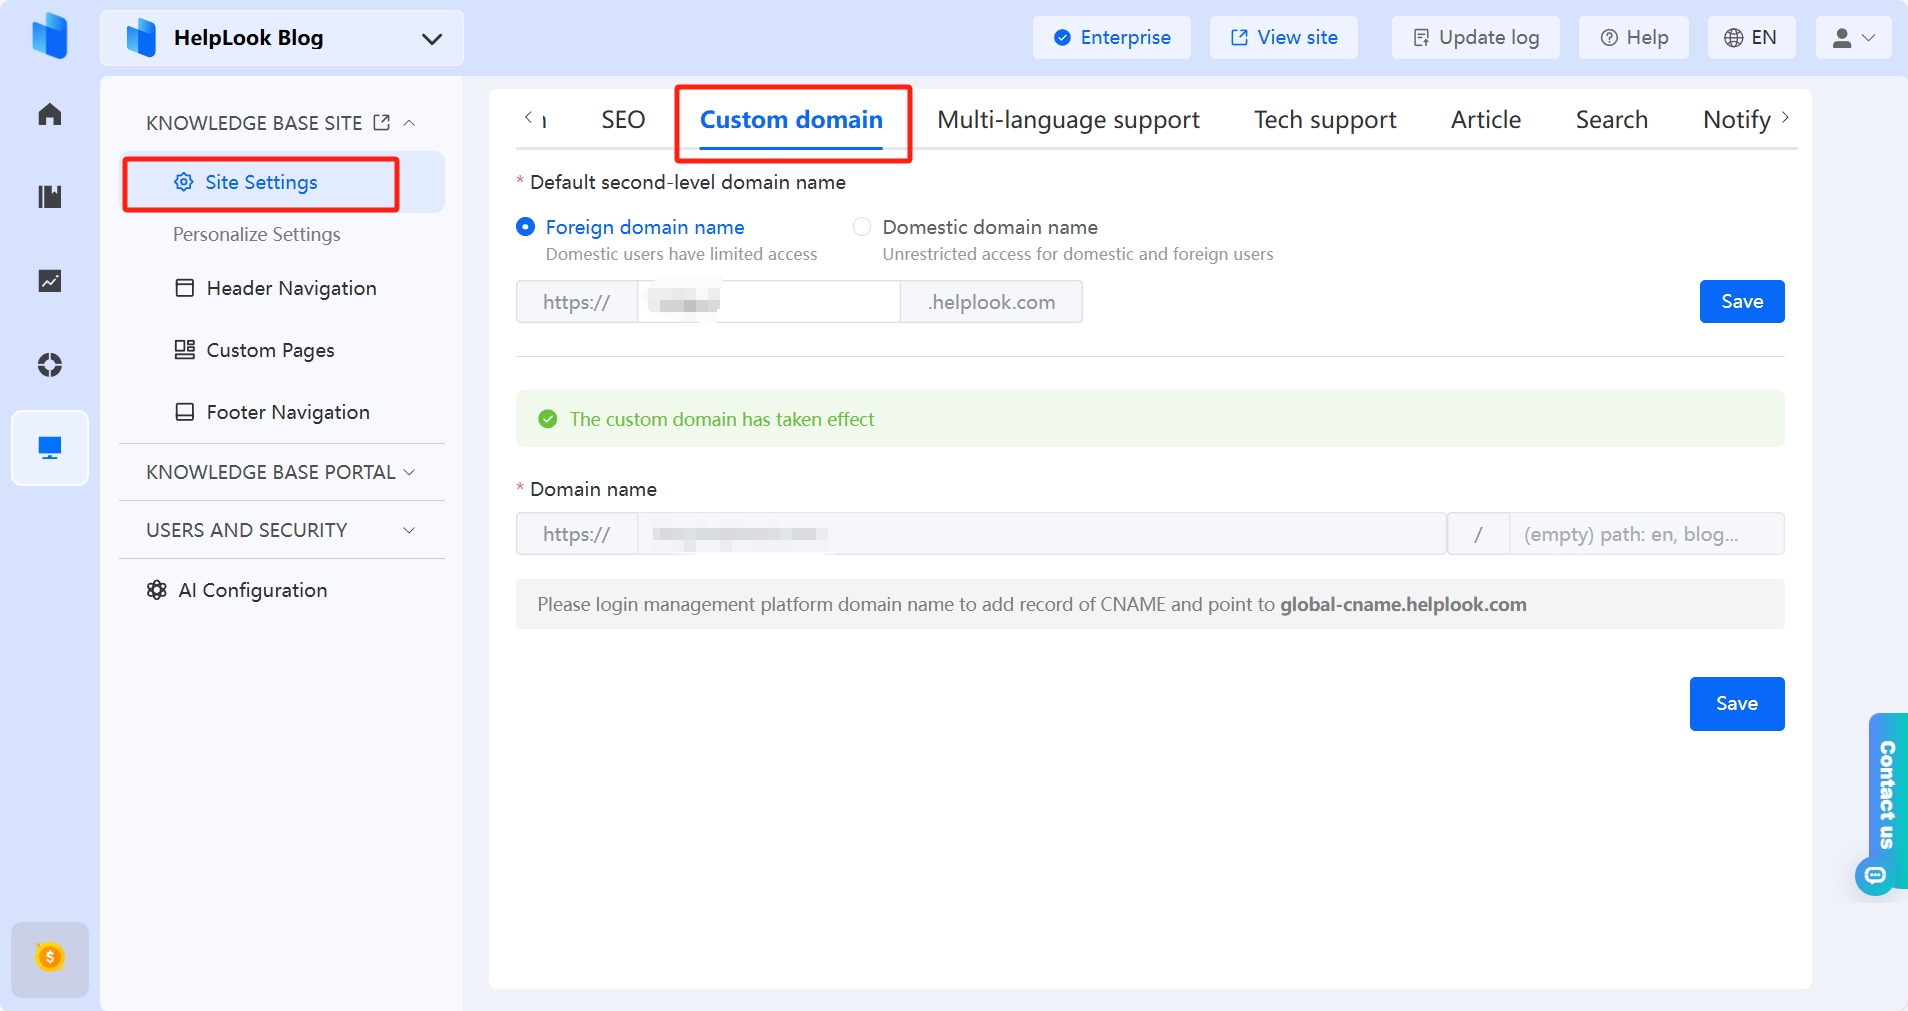Click the target/crosshair sidebar icon
1908x1011 pixels.
point(49,365)
